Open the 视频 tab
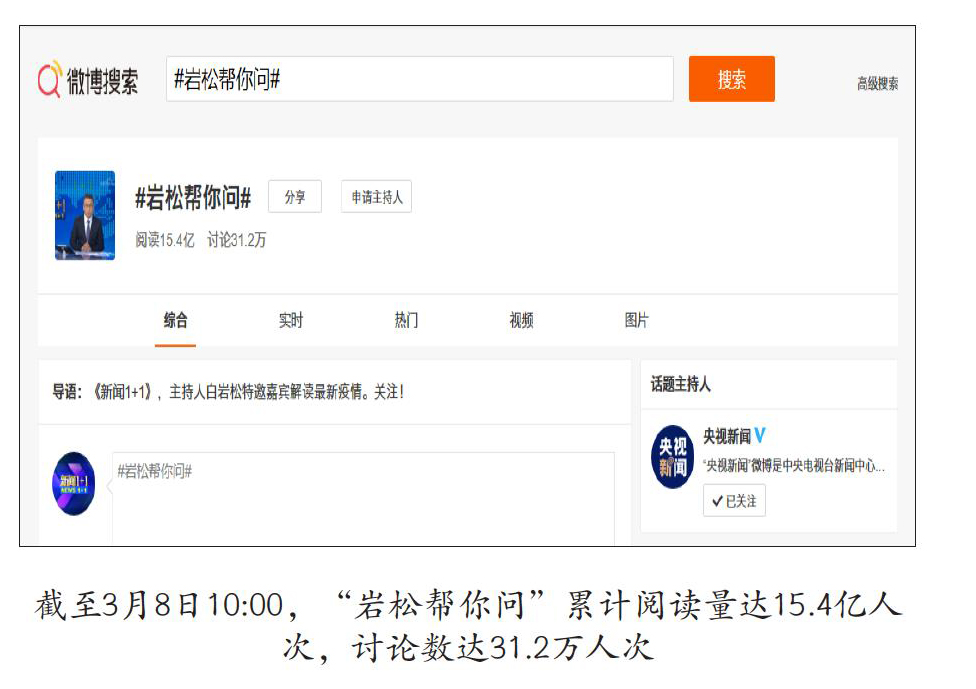The height and width of the screenshot is (689, 976). (521, 321)
